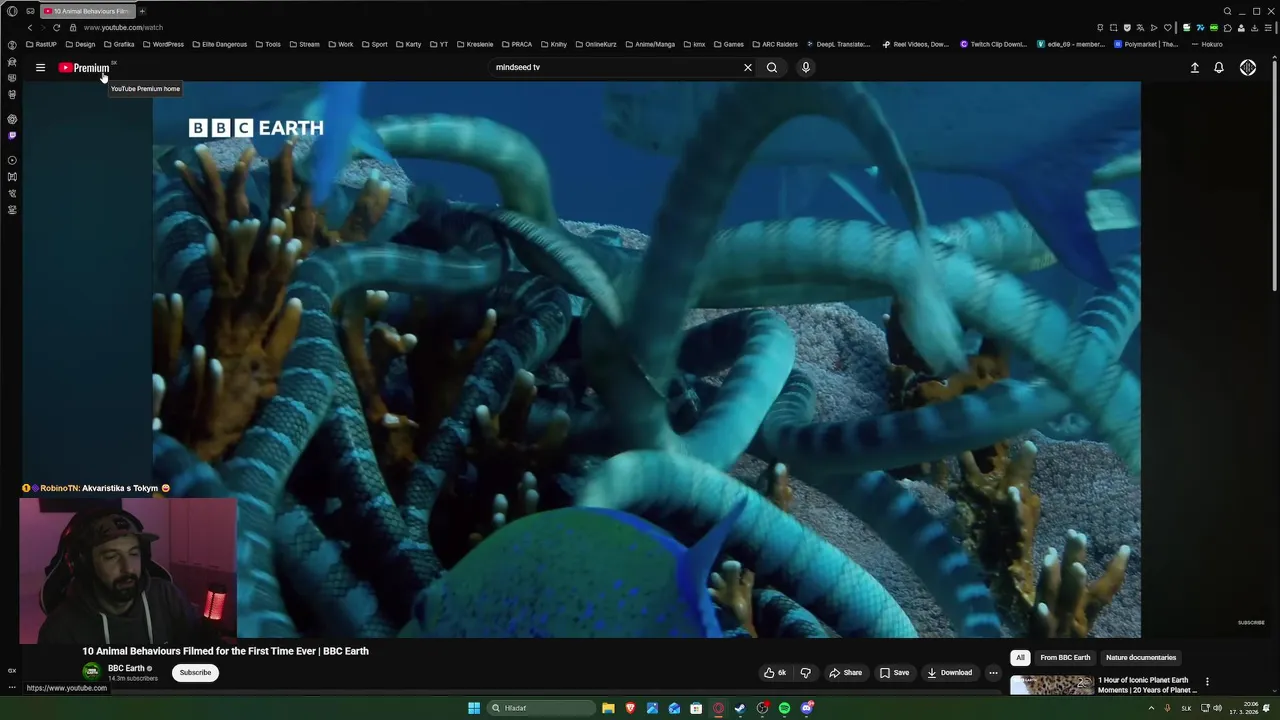Dislike the video
Image resolution: width=1280 pixels, height=720 pixels.
click(x=805, y=673)
